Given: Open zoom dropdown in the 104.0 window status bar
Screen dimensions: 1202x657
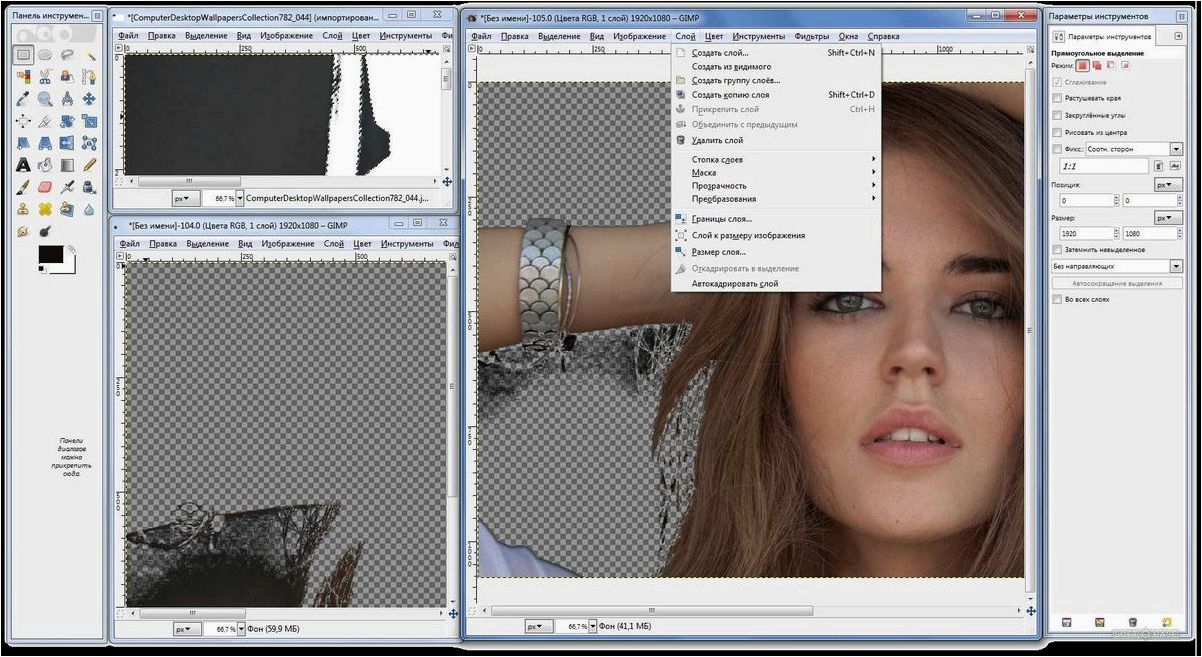Looking at the screenshot, I should point(239,629).
